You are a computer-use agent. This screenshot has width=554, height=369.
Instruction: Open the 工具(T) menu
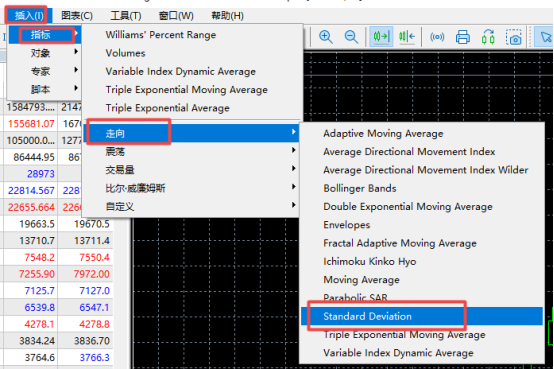click(126, 16)
